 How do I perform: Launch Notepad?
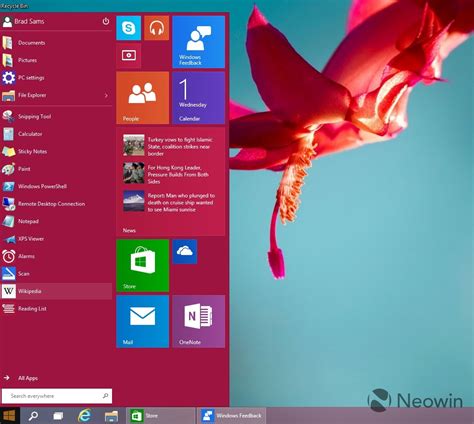[57, 221]
